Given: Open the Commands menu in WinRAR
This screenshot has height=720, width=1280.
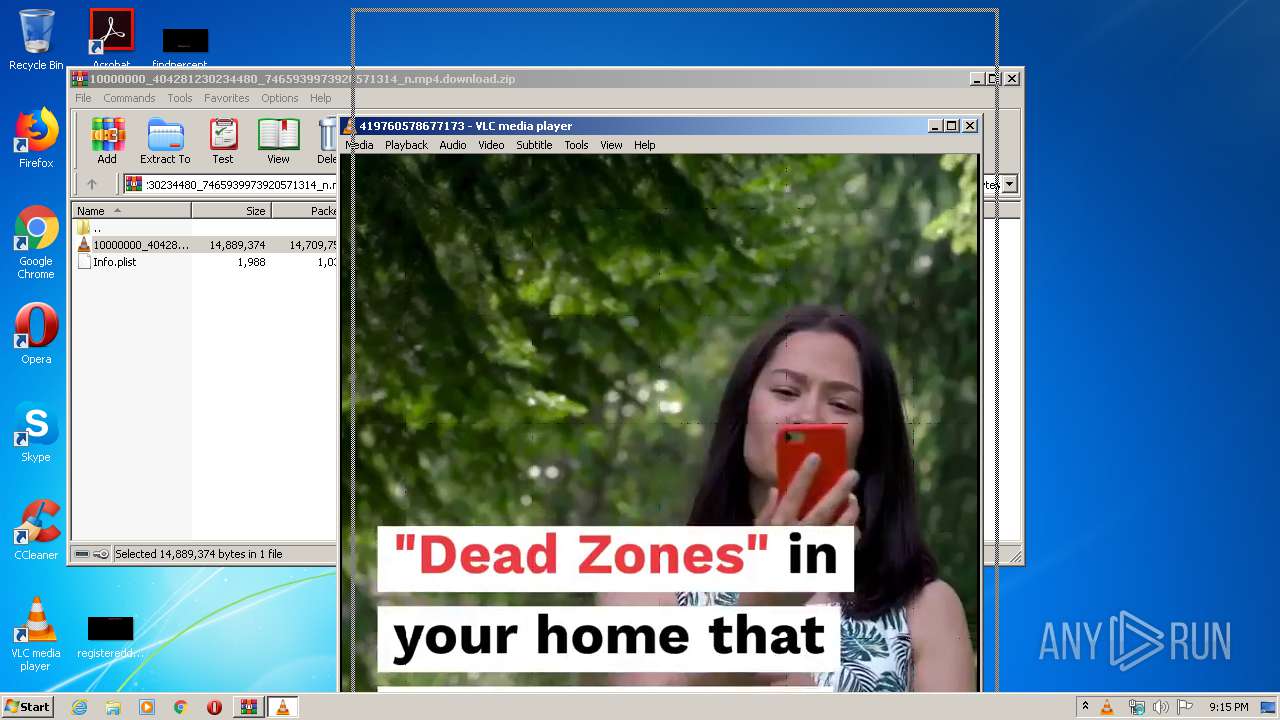Looking at the screenshot, I should (129, 98).
